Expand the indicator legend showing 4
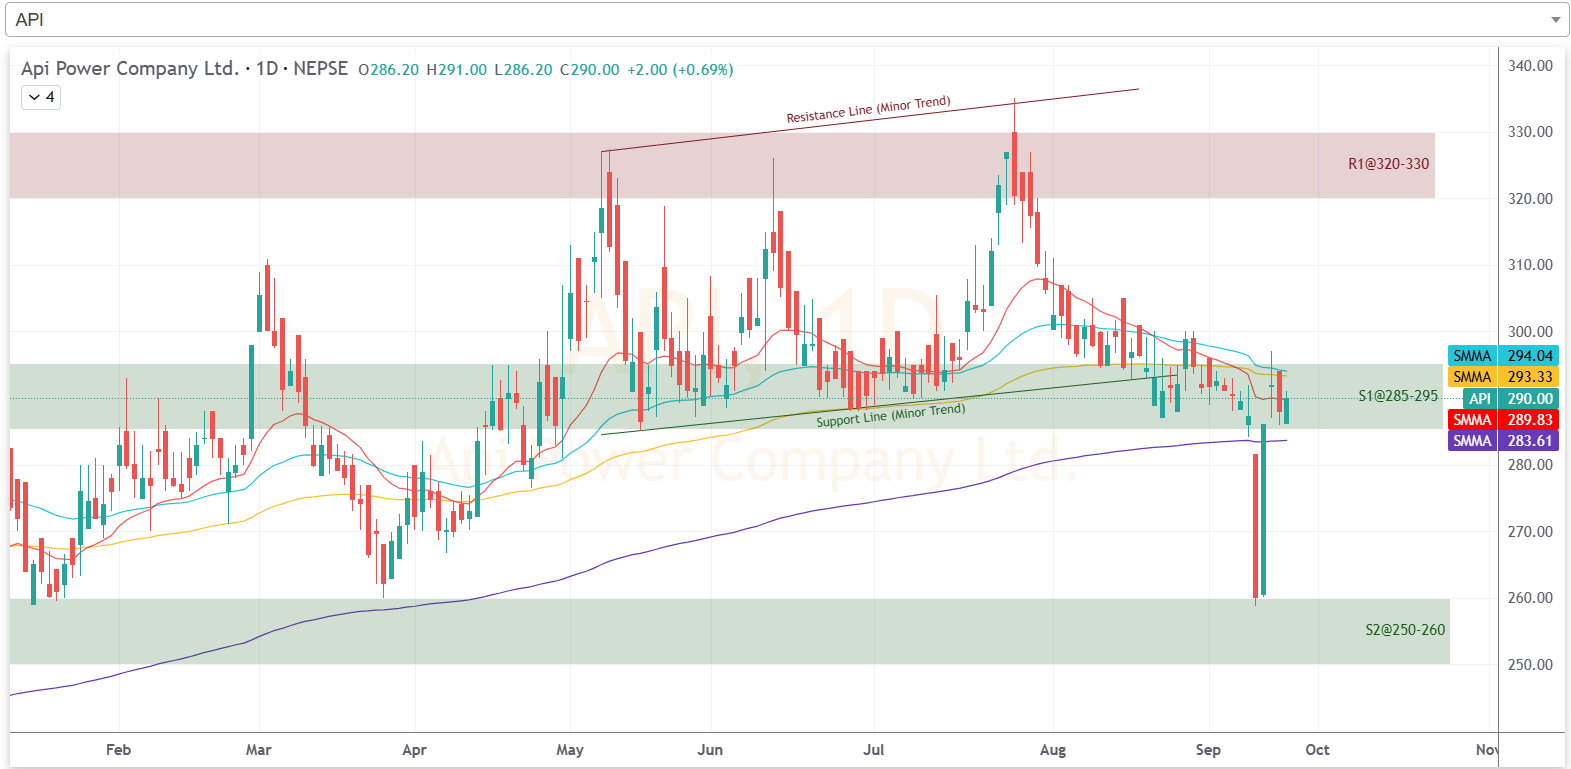 click(x=41, y=97)
